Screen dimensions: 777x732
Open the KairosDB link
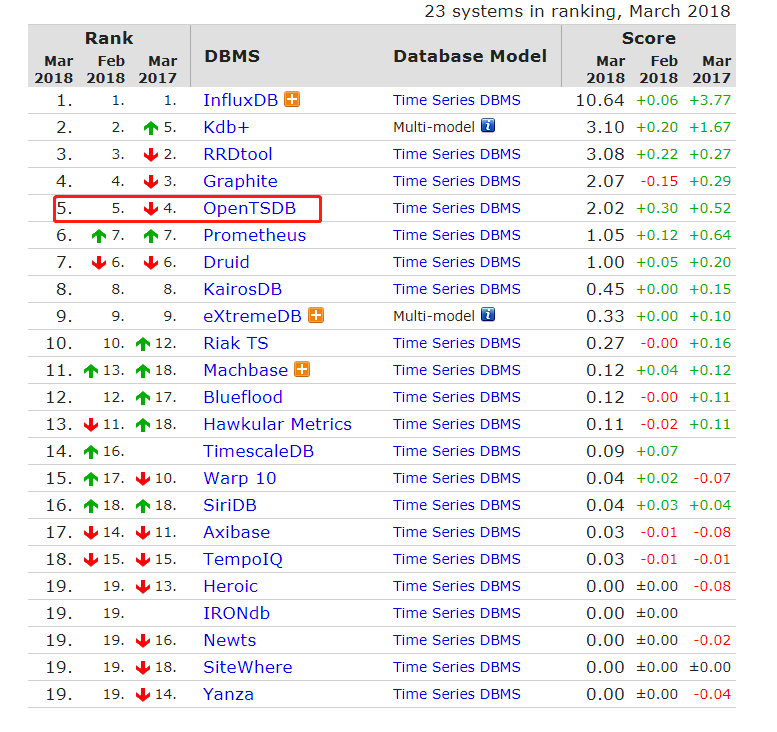[x=243, y=289]
